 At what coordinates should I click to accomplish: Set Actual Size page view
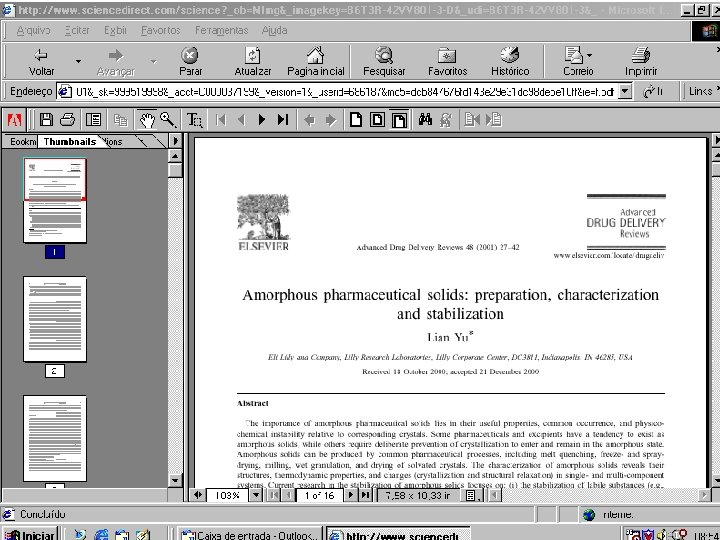point(355,120)
